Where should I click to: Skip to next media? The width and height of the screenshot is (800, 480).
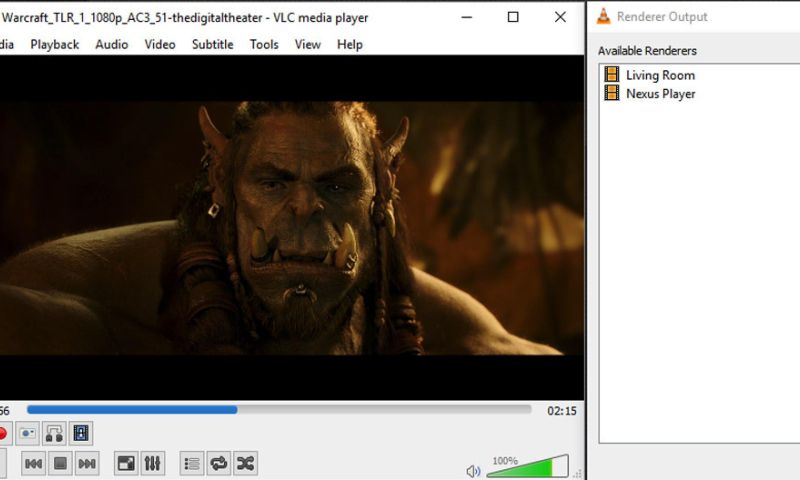87,463
